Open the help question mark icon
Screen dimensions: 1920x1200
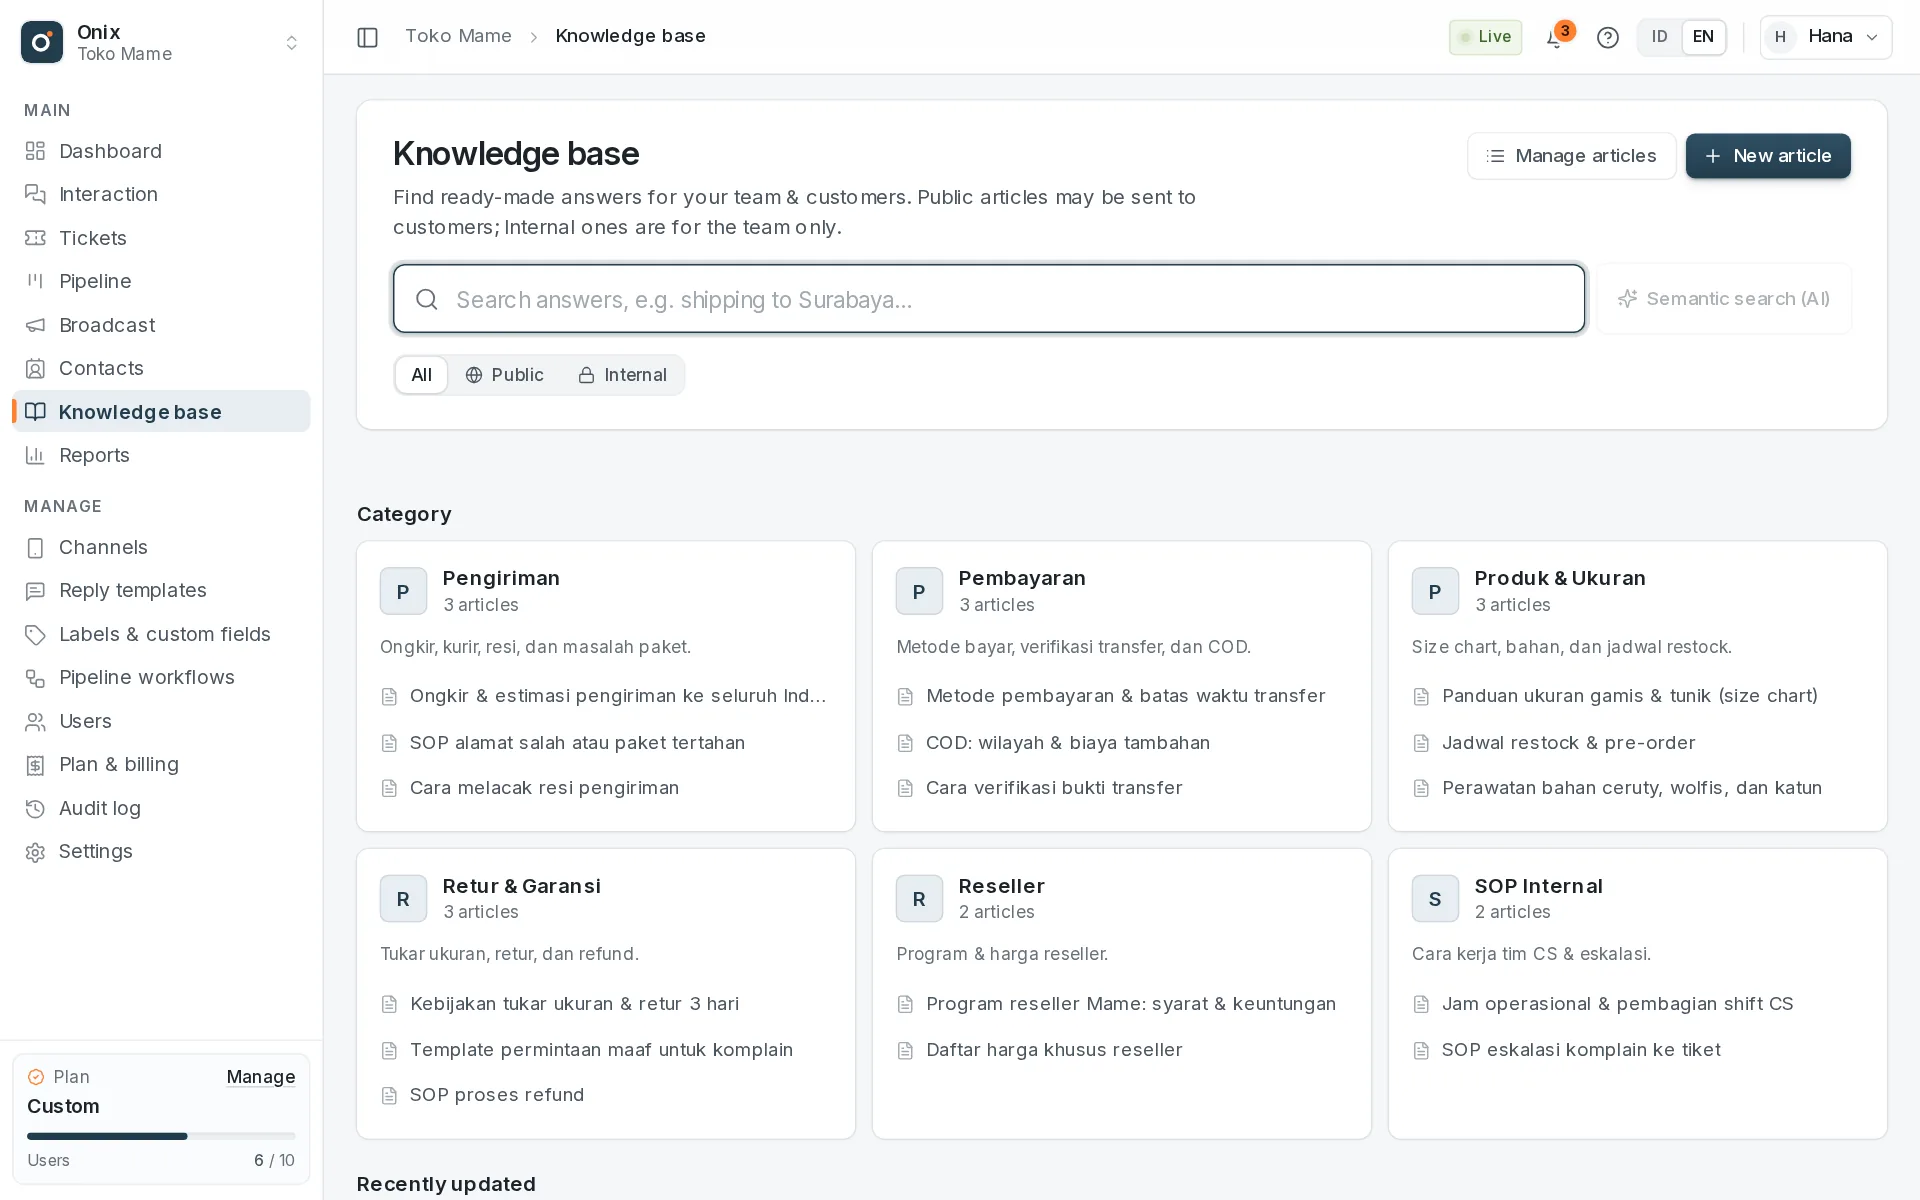tap(1607, 38)
